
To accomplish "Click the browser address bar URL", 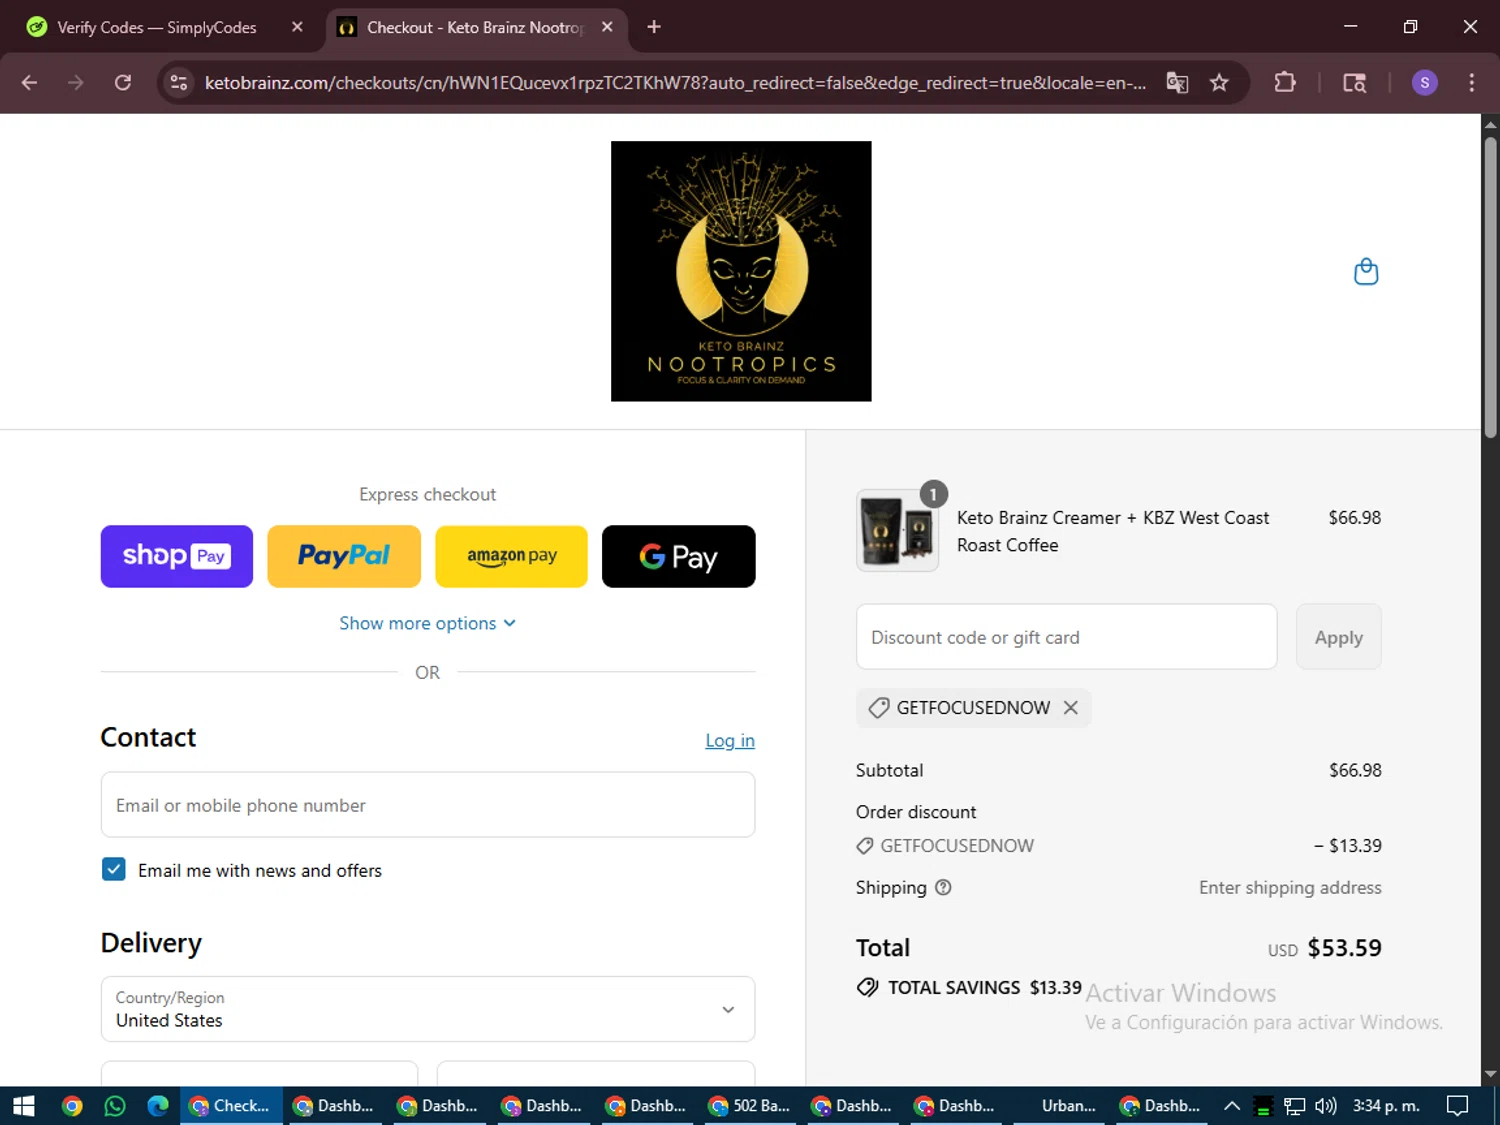I will pos(675,83).
